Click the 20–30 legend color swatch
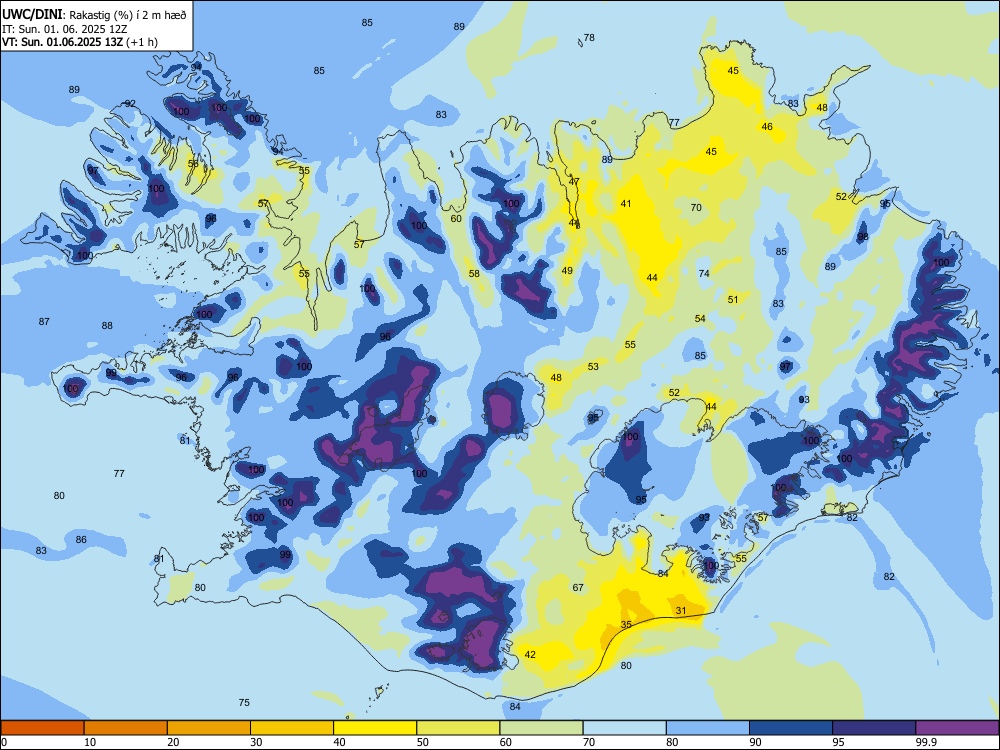 (x=209, y=728)
